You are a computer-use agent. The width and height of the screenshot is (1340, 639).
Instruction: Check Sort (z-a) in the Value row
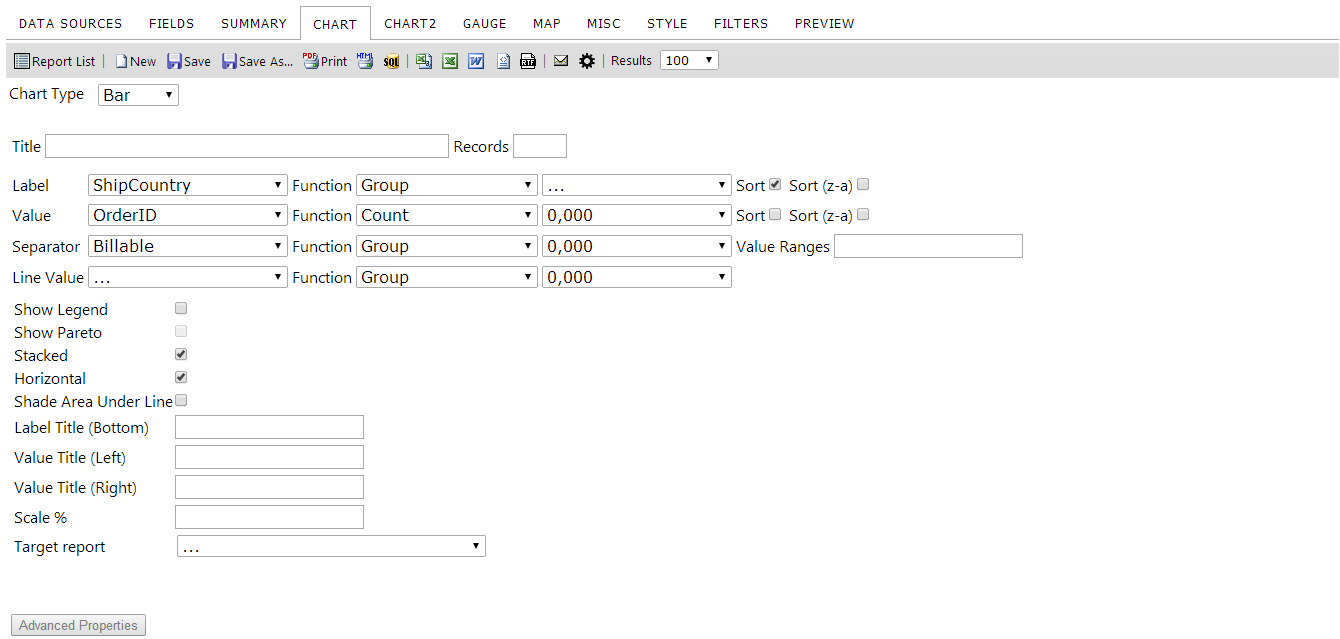[863, 214]
